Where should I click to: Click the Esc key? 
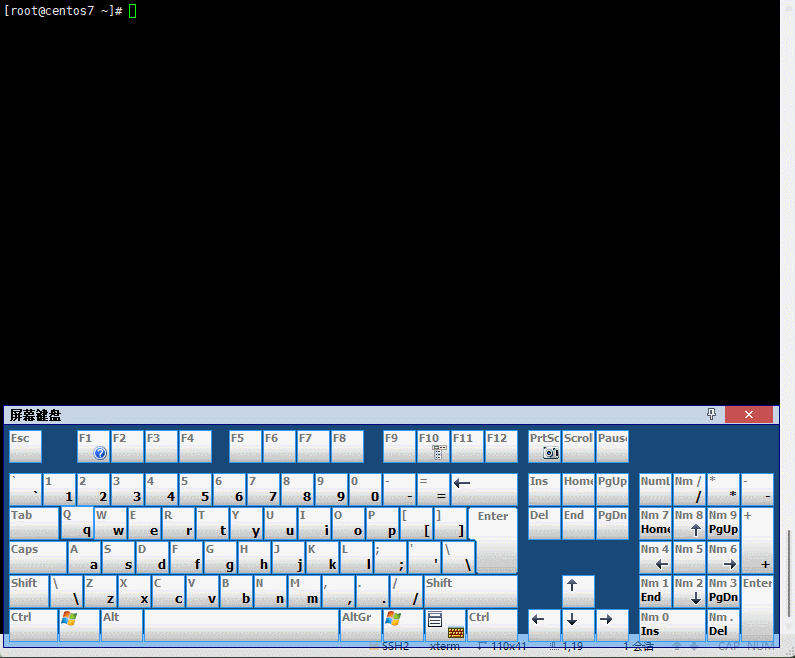25,446
